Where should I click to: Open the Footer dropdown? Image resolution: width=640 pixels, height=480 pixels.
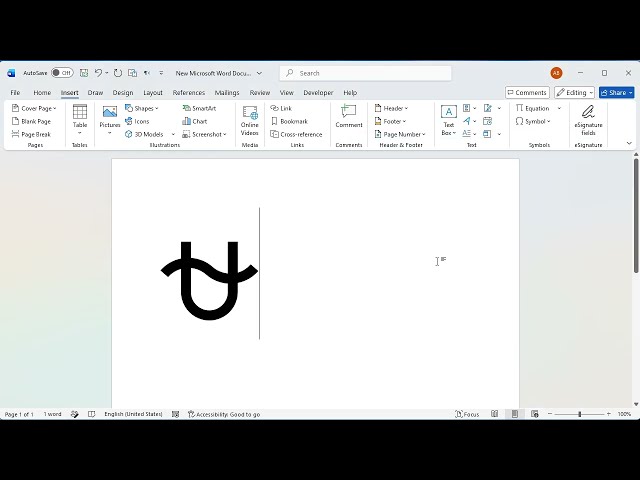pos(390,121)
